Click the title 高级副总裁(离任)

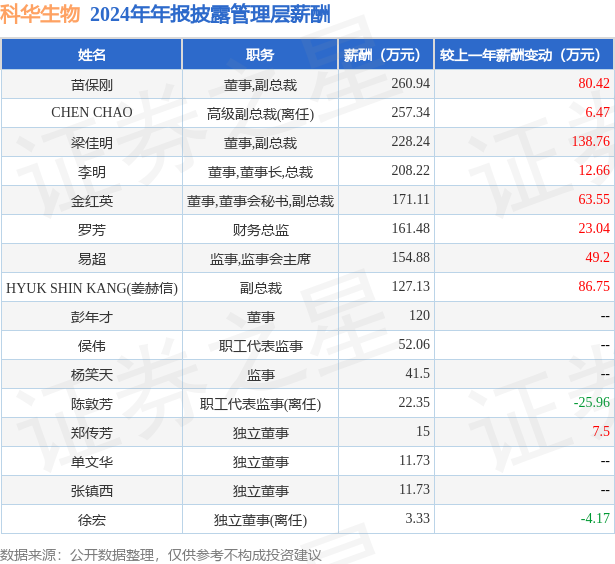(x=260, y=114)
